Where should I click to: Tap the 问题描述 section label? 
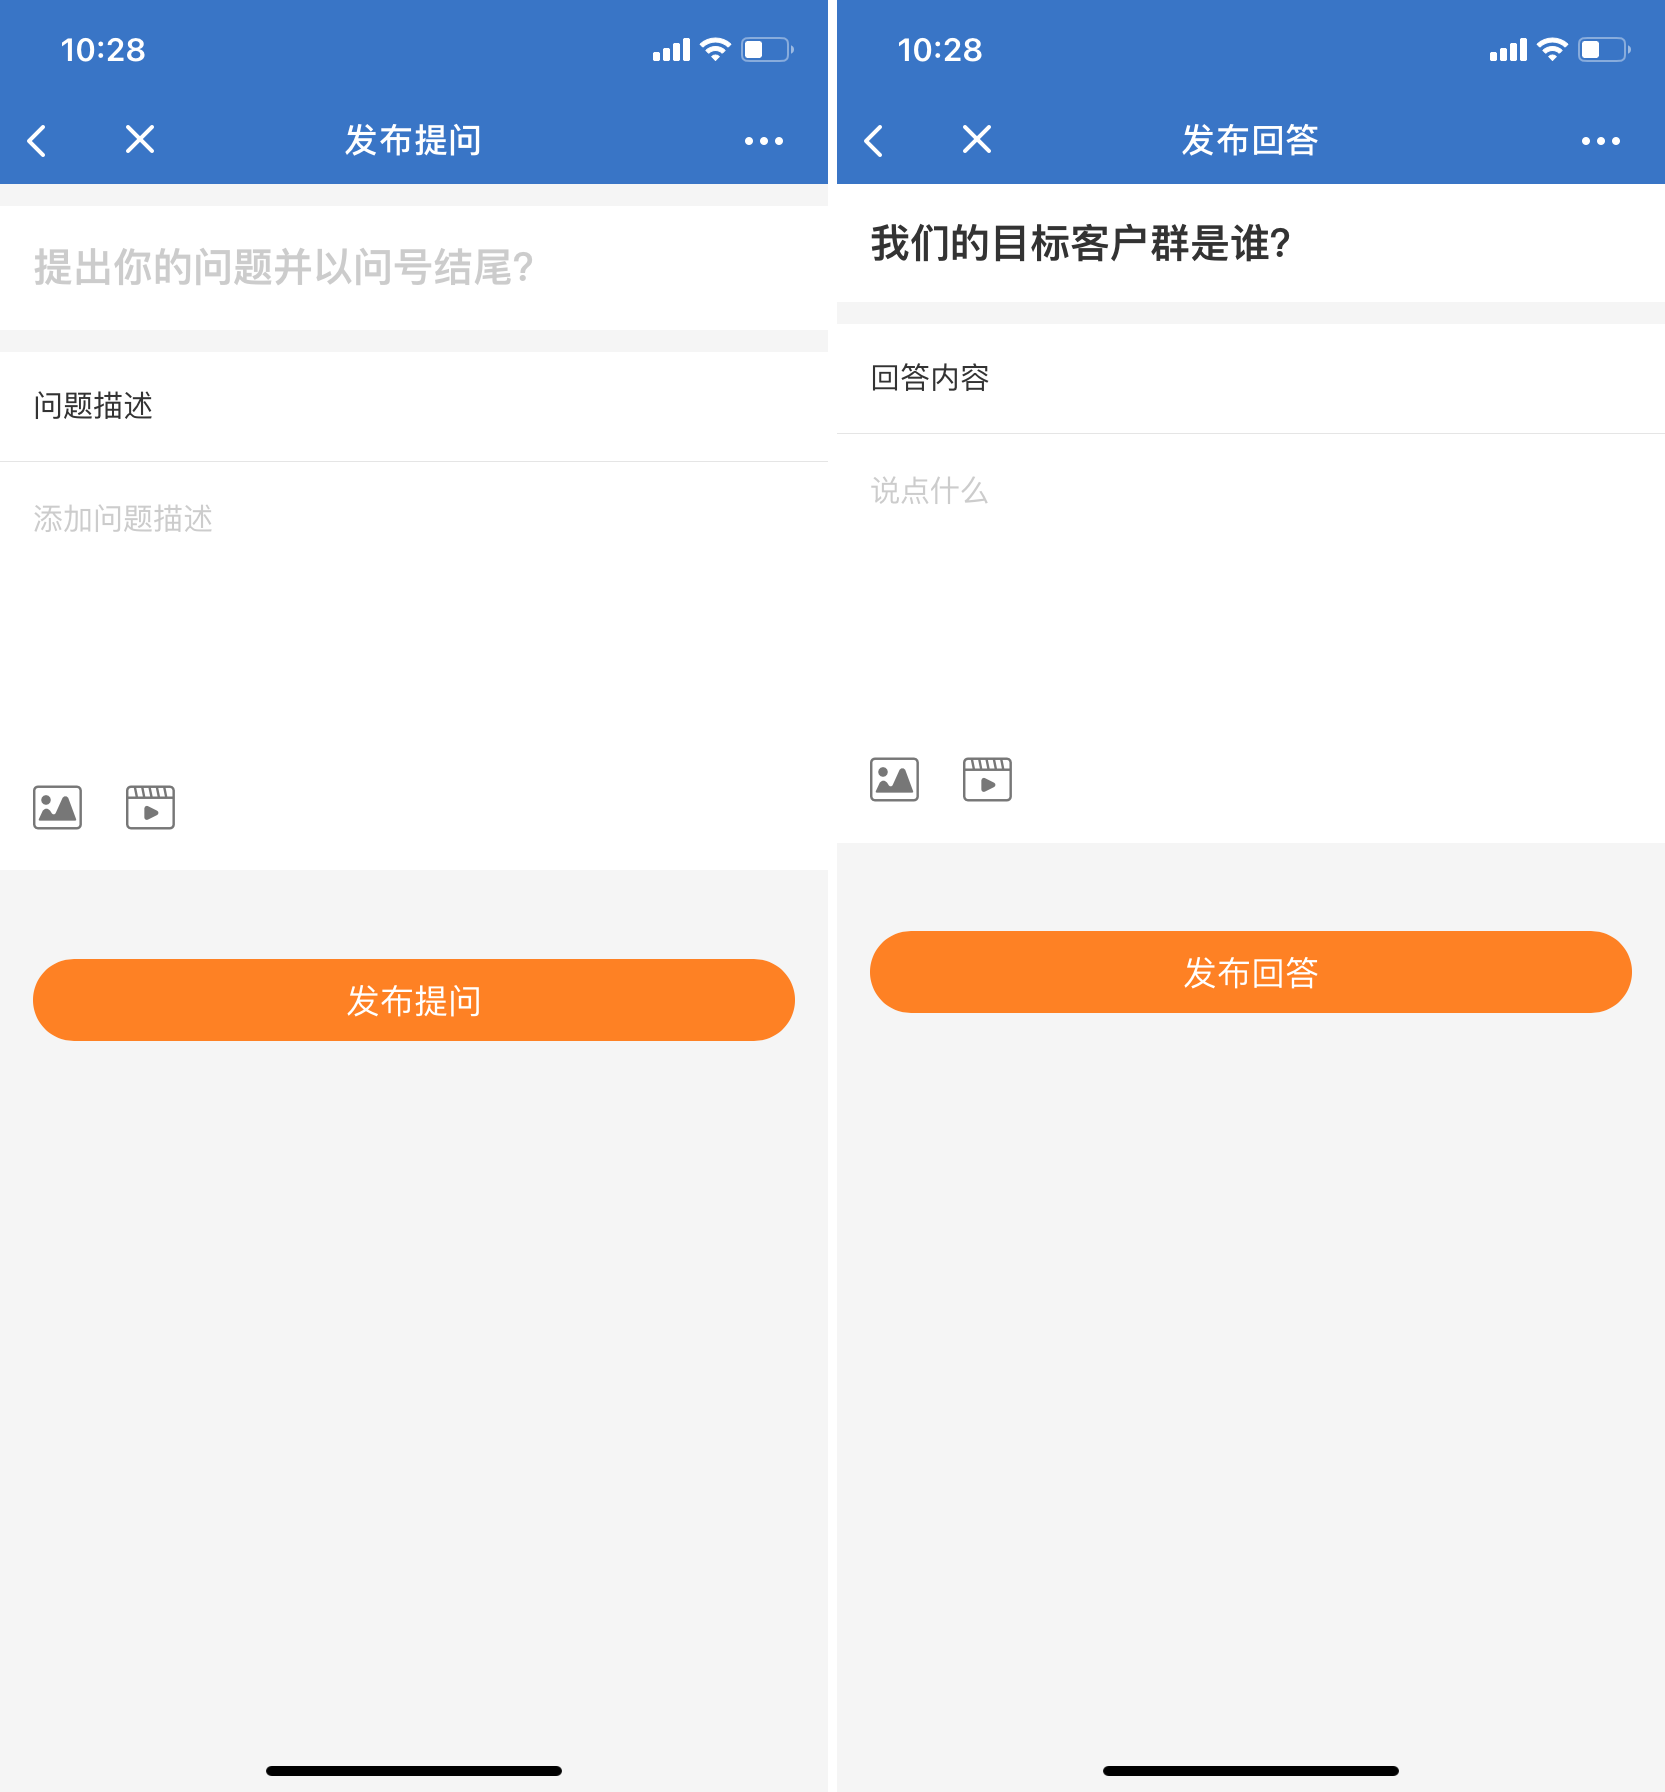pos(93,406)
